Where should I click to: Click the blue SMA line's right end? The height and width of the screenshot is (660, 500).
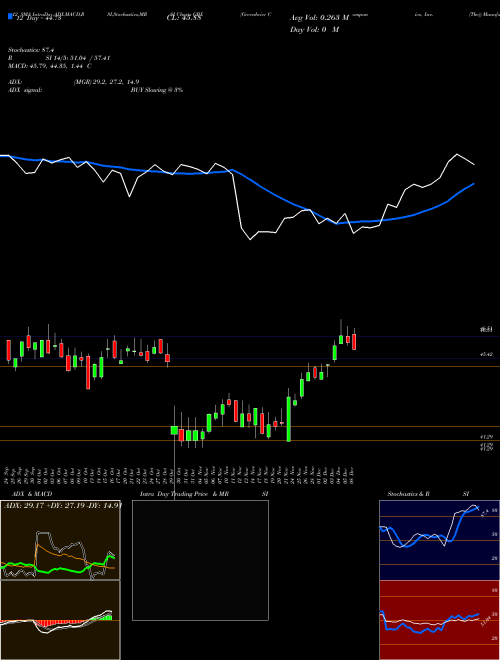[x=474, y=184]
